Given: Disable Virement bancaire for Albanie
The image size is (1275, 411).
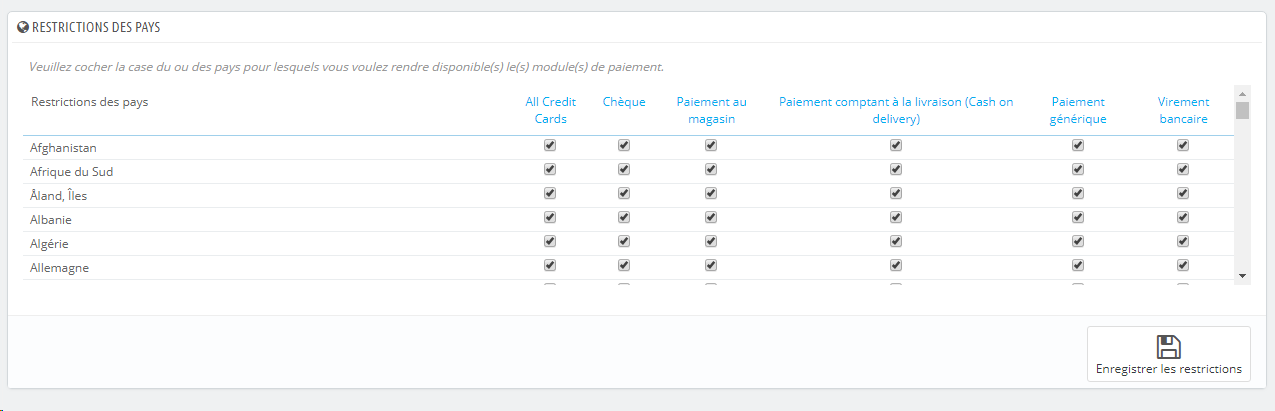Looking at the screenshot, I should tap(1183, 217).
